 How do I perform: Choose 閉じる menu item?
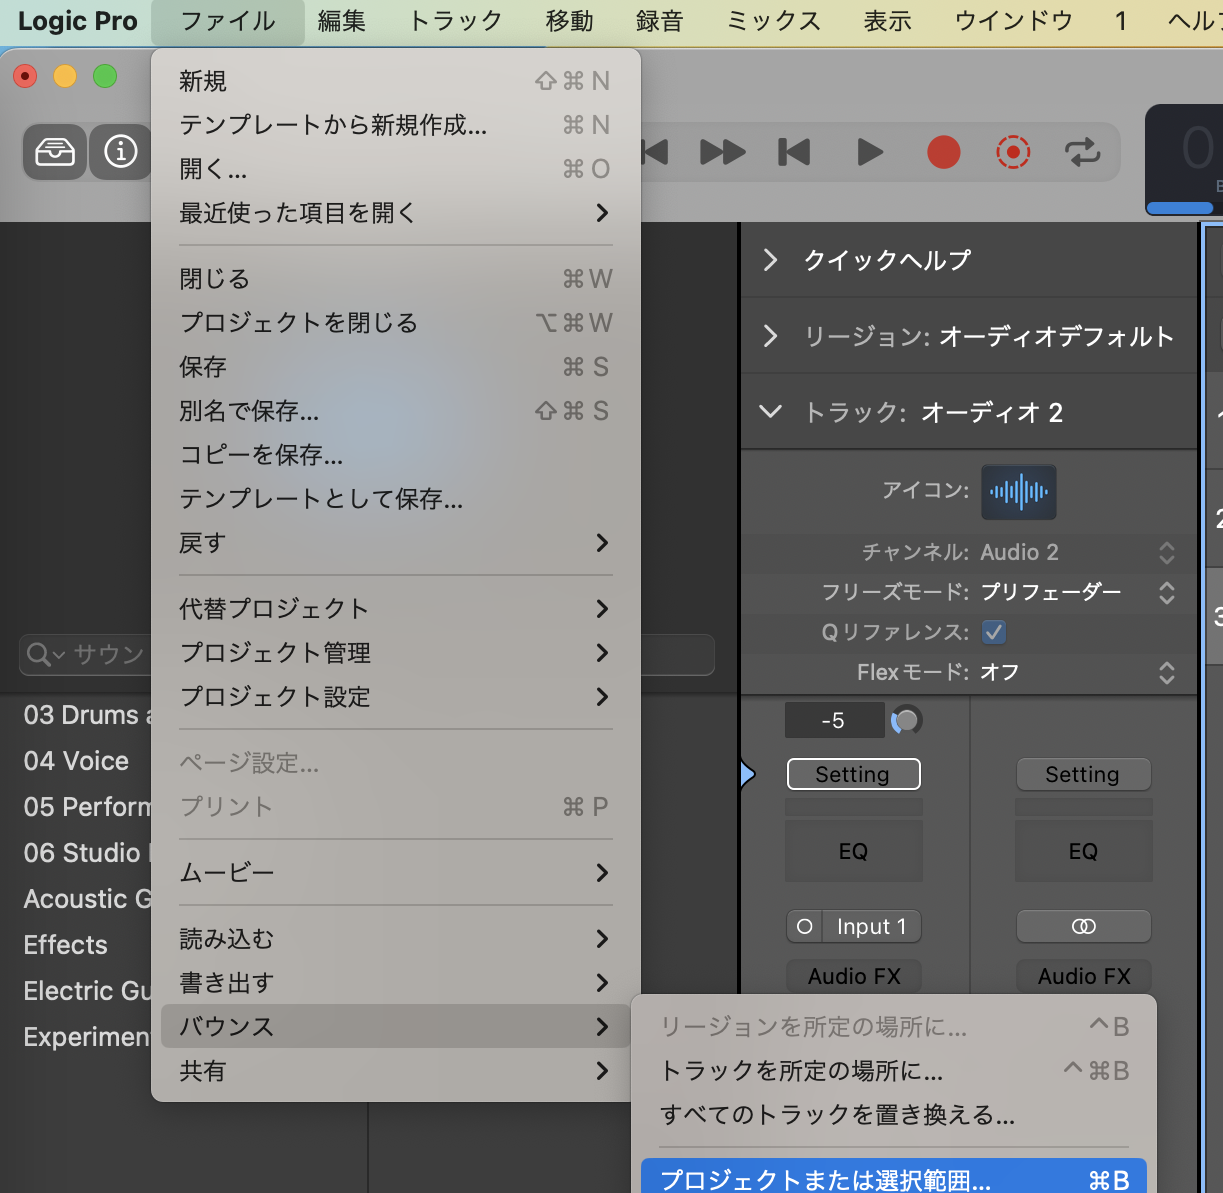click(x=395, y=279)
